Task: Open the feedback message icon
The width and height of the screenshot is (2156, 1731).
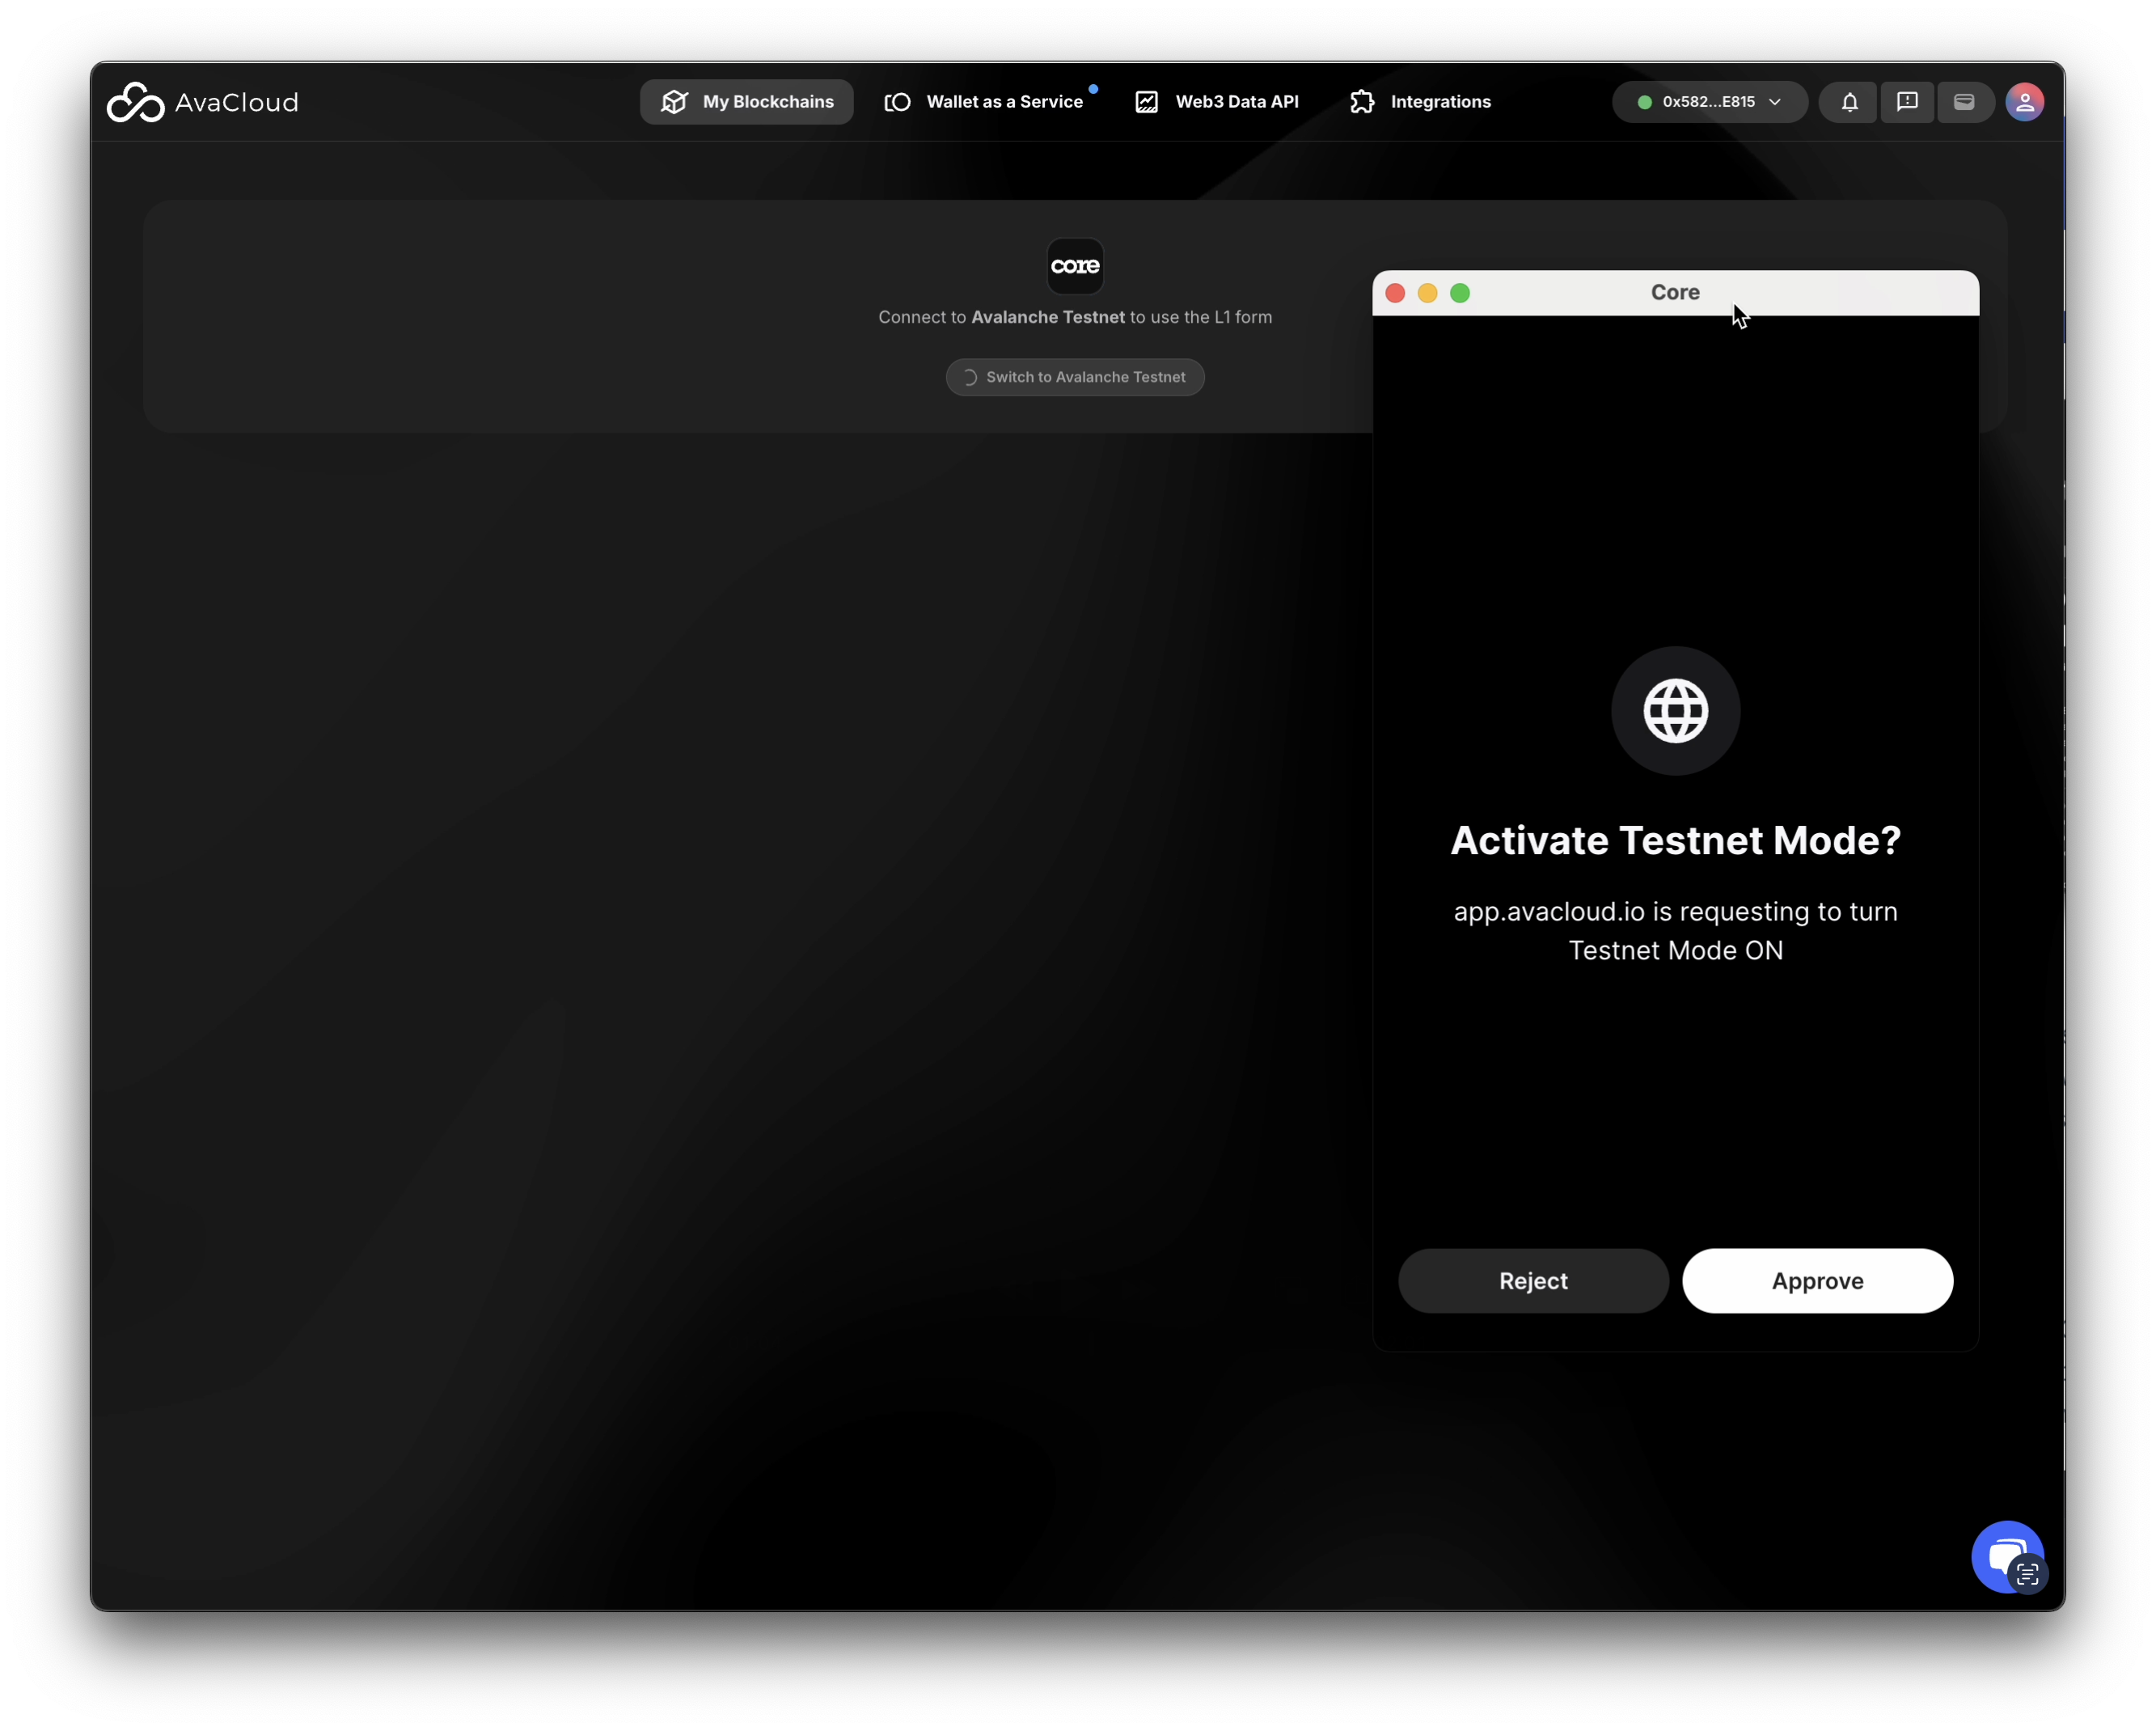Action: point(1906,102)
